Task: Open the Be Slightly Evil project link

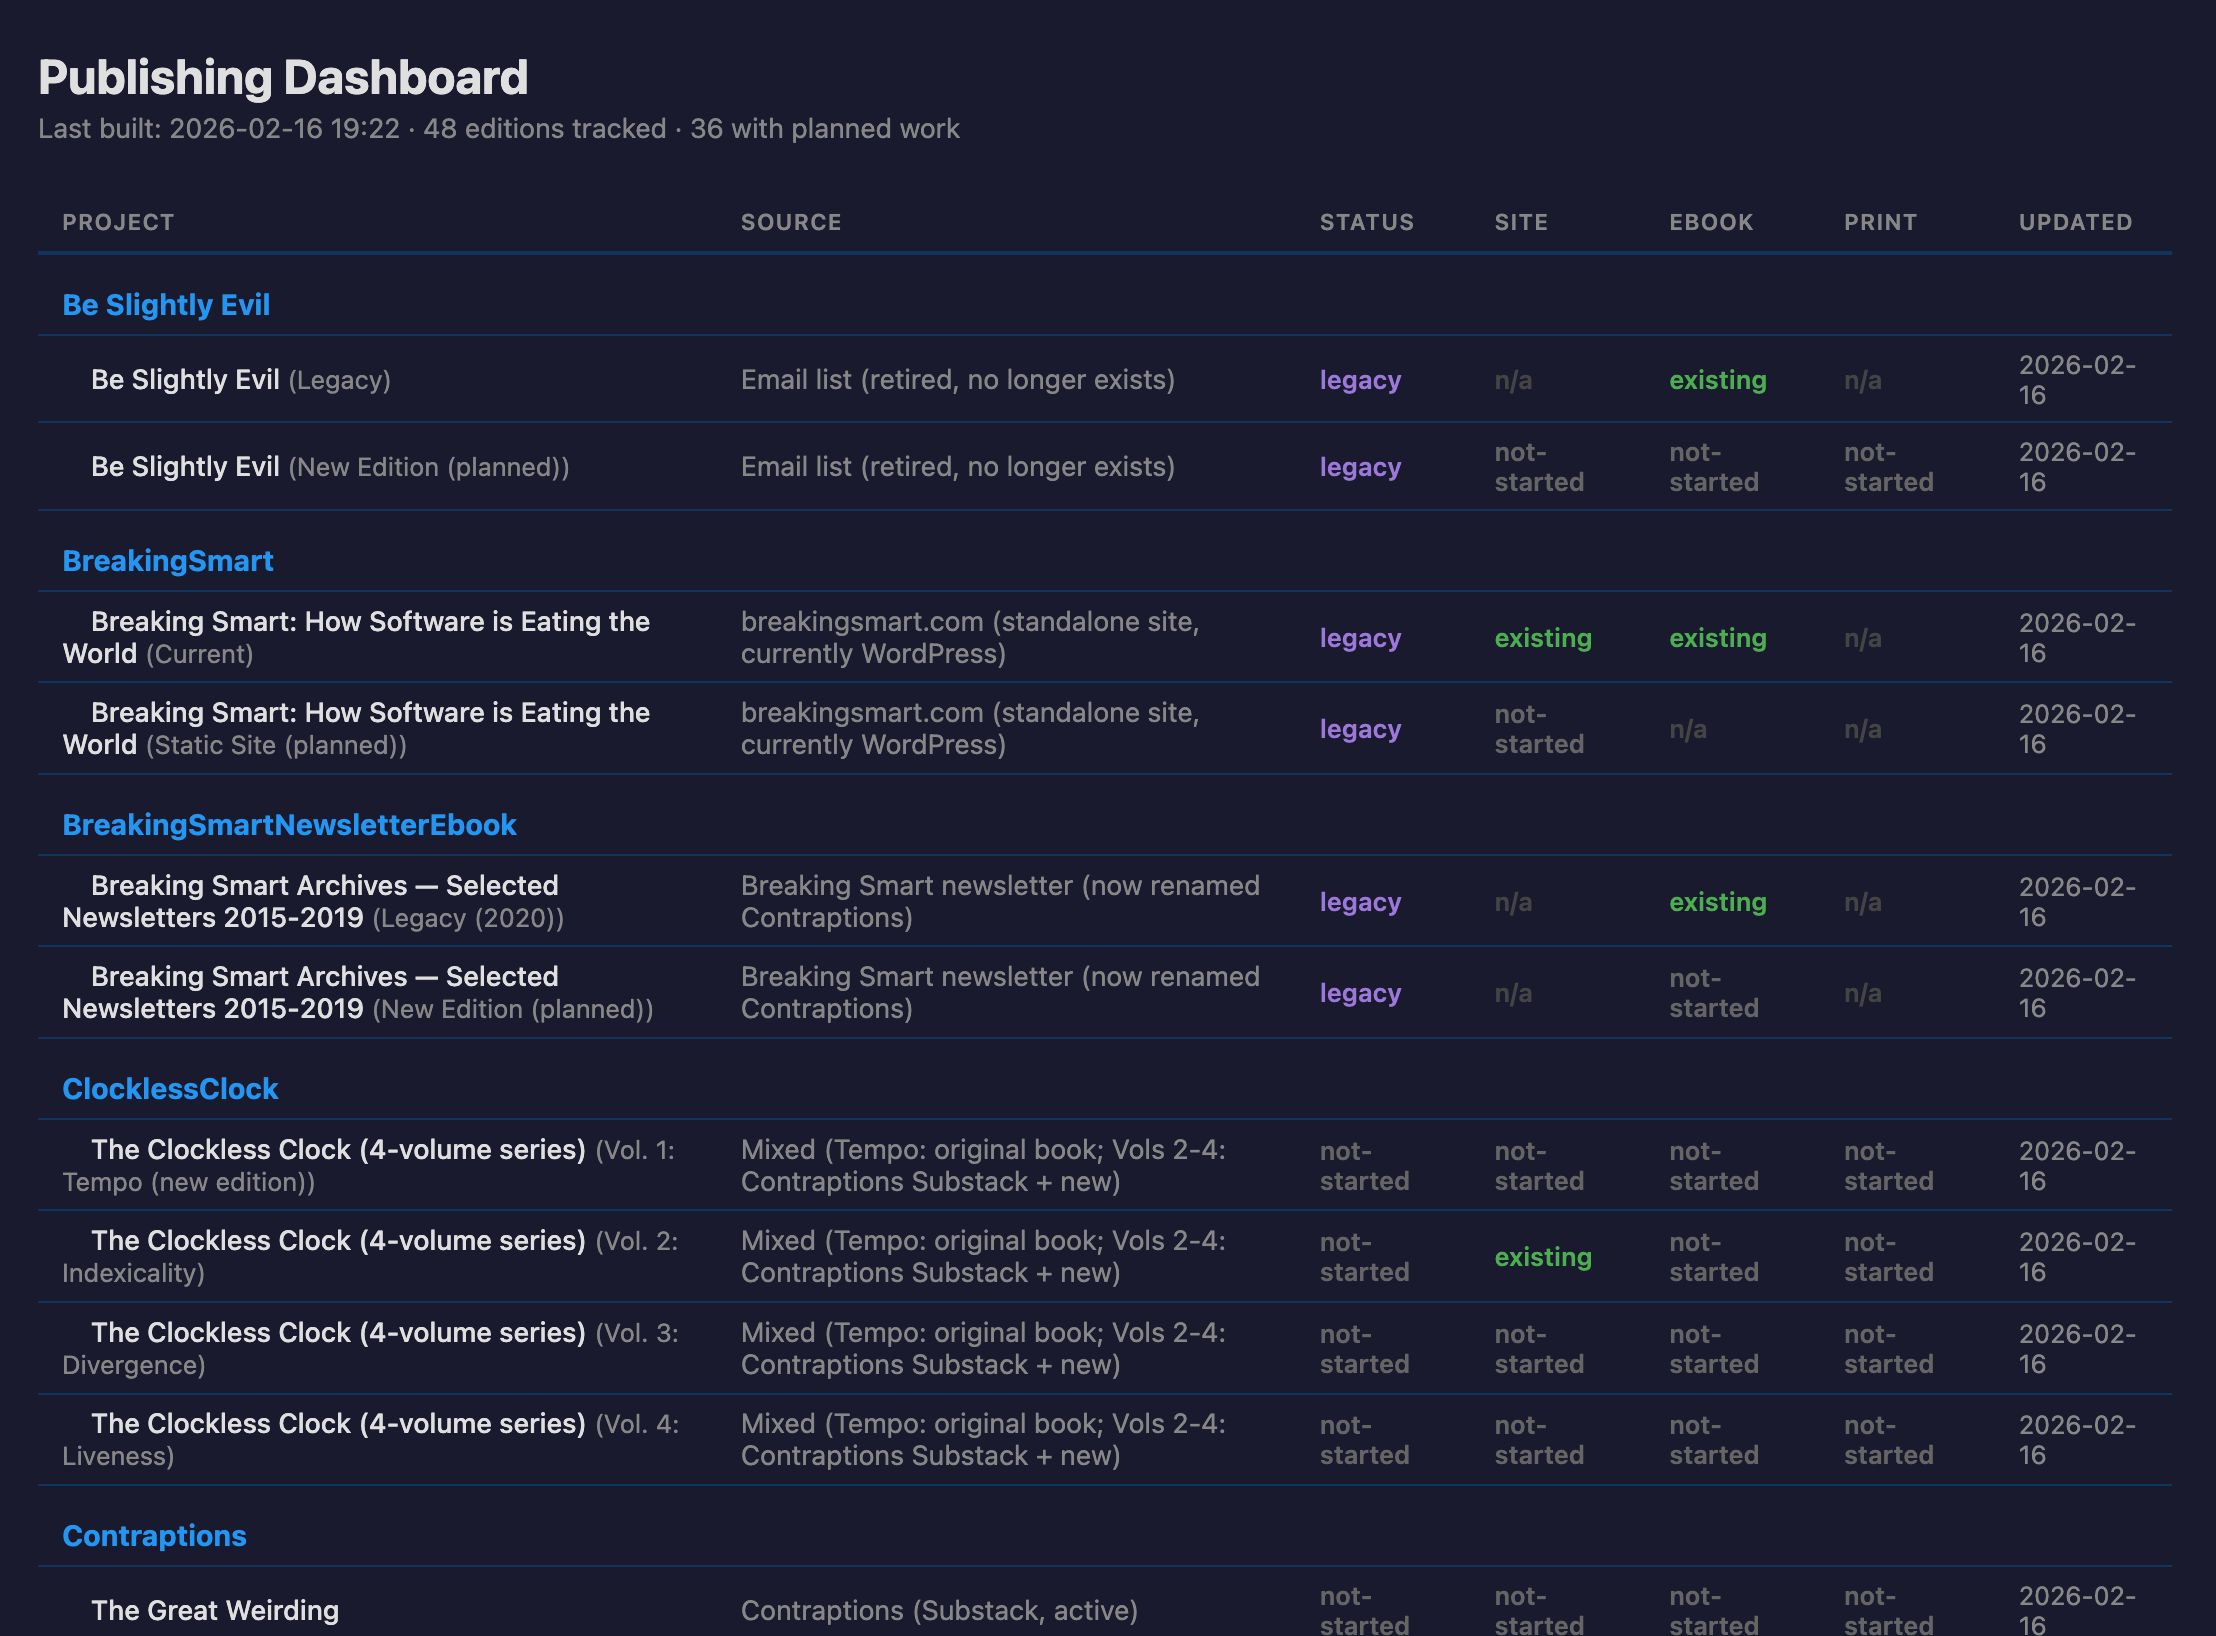Action: [166, 305]
